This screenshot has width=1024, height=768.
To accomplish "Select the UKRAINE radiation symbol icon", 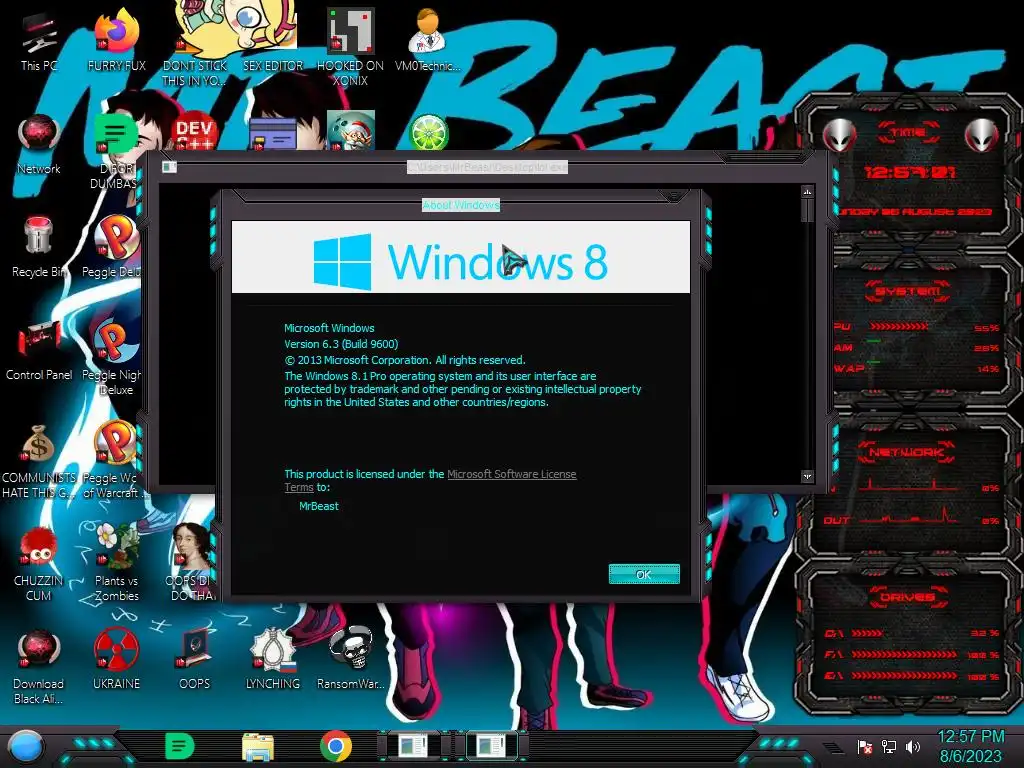I will pos(116,658).
